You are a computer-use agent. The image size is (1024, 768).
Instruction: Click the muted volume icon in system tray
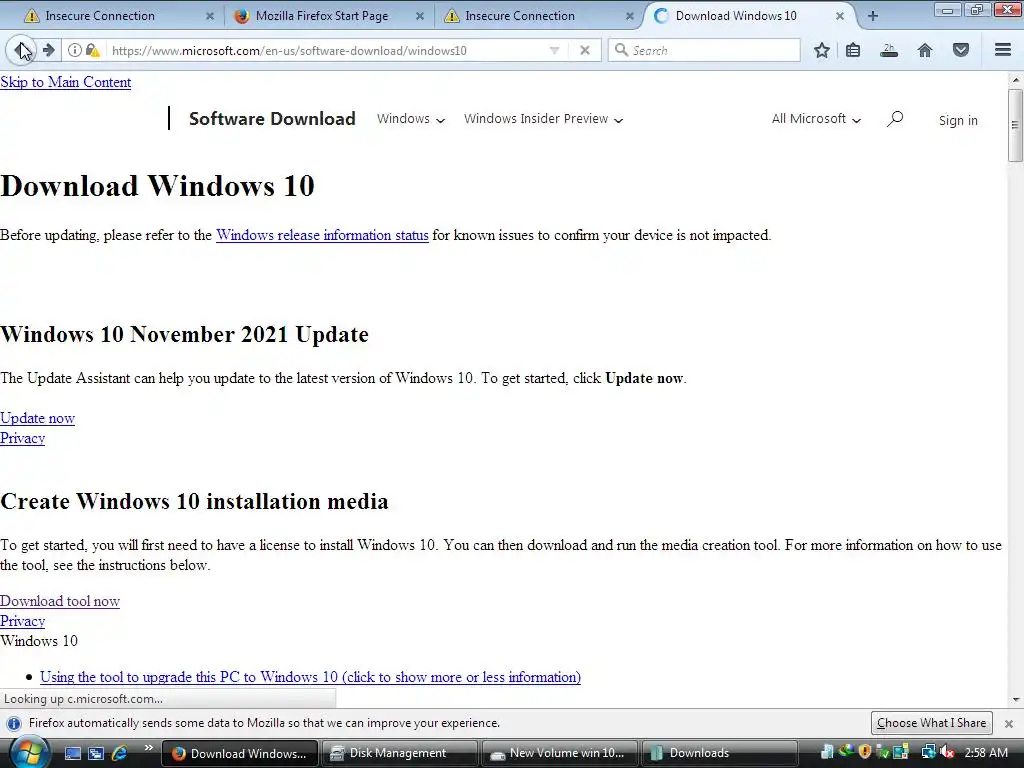point(946,752)
